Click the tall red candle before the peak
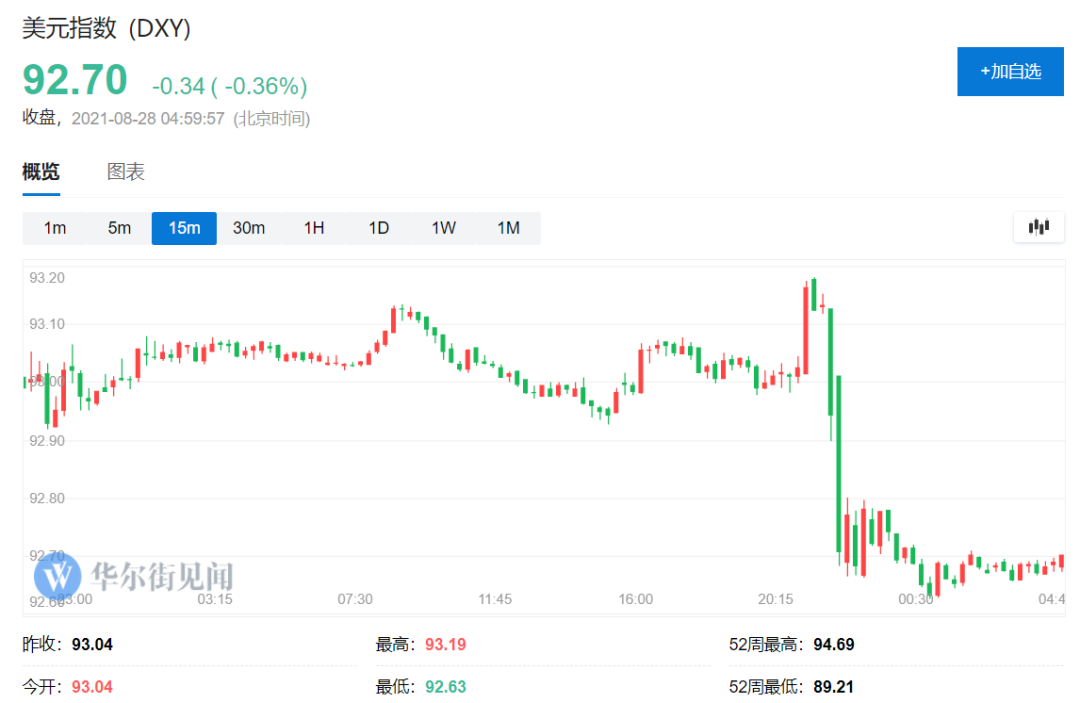1080x703 pixels. [805, 329]
